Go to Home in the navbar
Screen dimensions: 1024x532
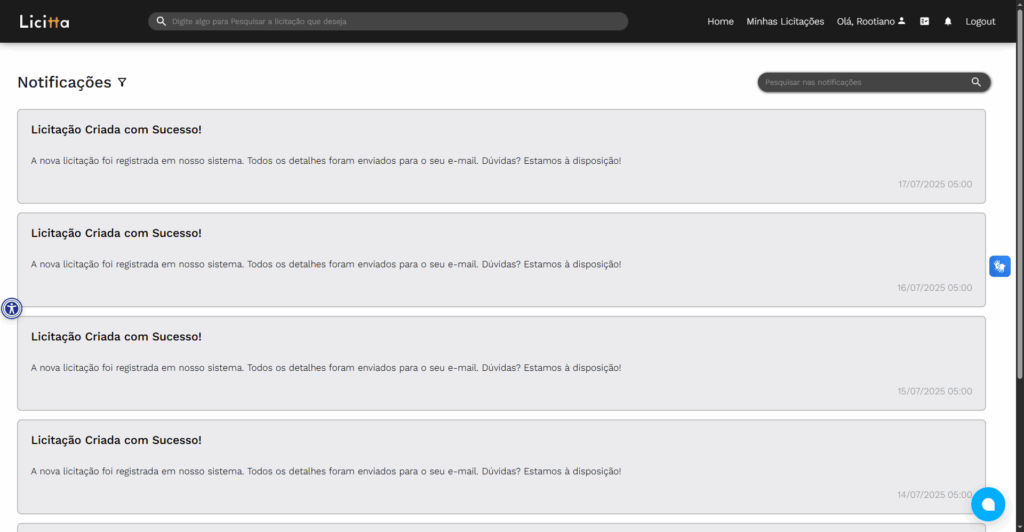[720, 22]
